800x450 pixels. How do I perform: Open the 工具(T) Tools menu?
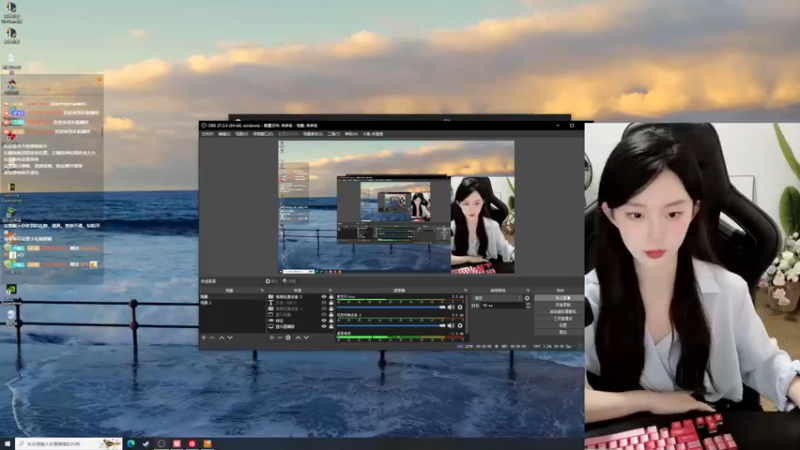tap(334, 134)
